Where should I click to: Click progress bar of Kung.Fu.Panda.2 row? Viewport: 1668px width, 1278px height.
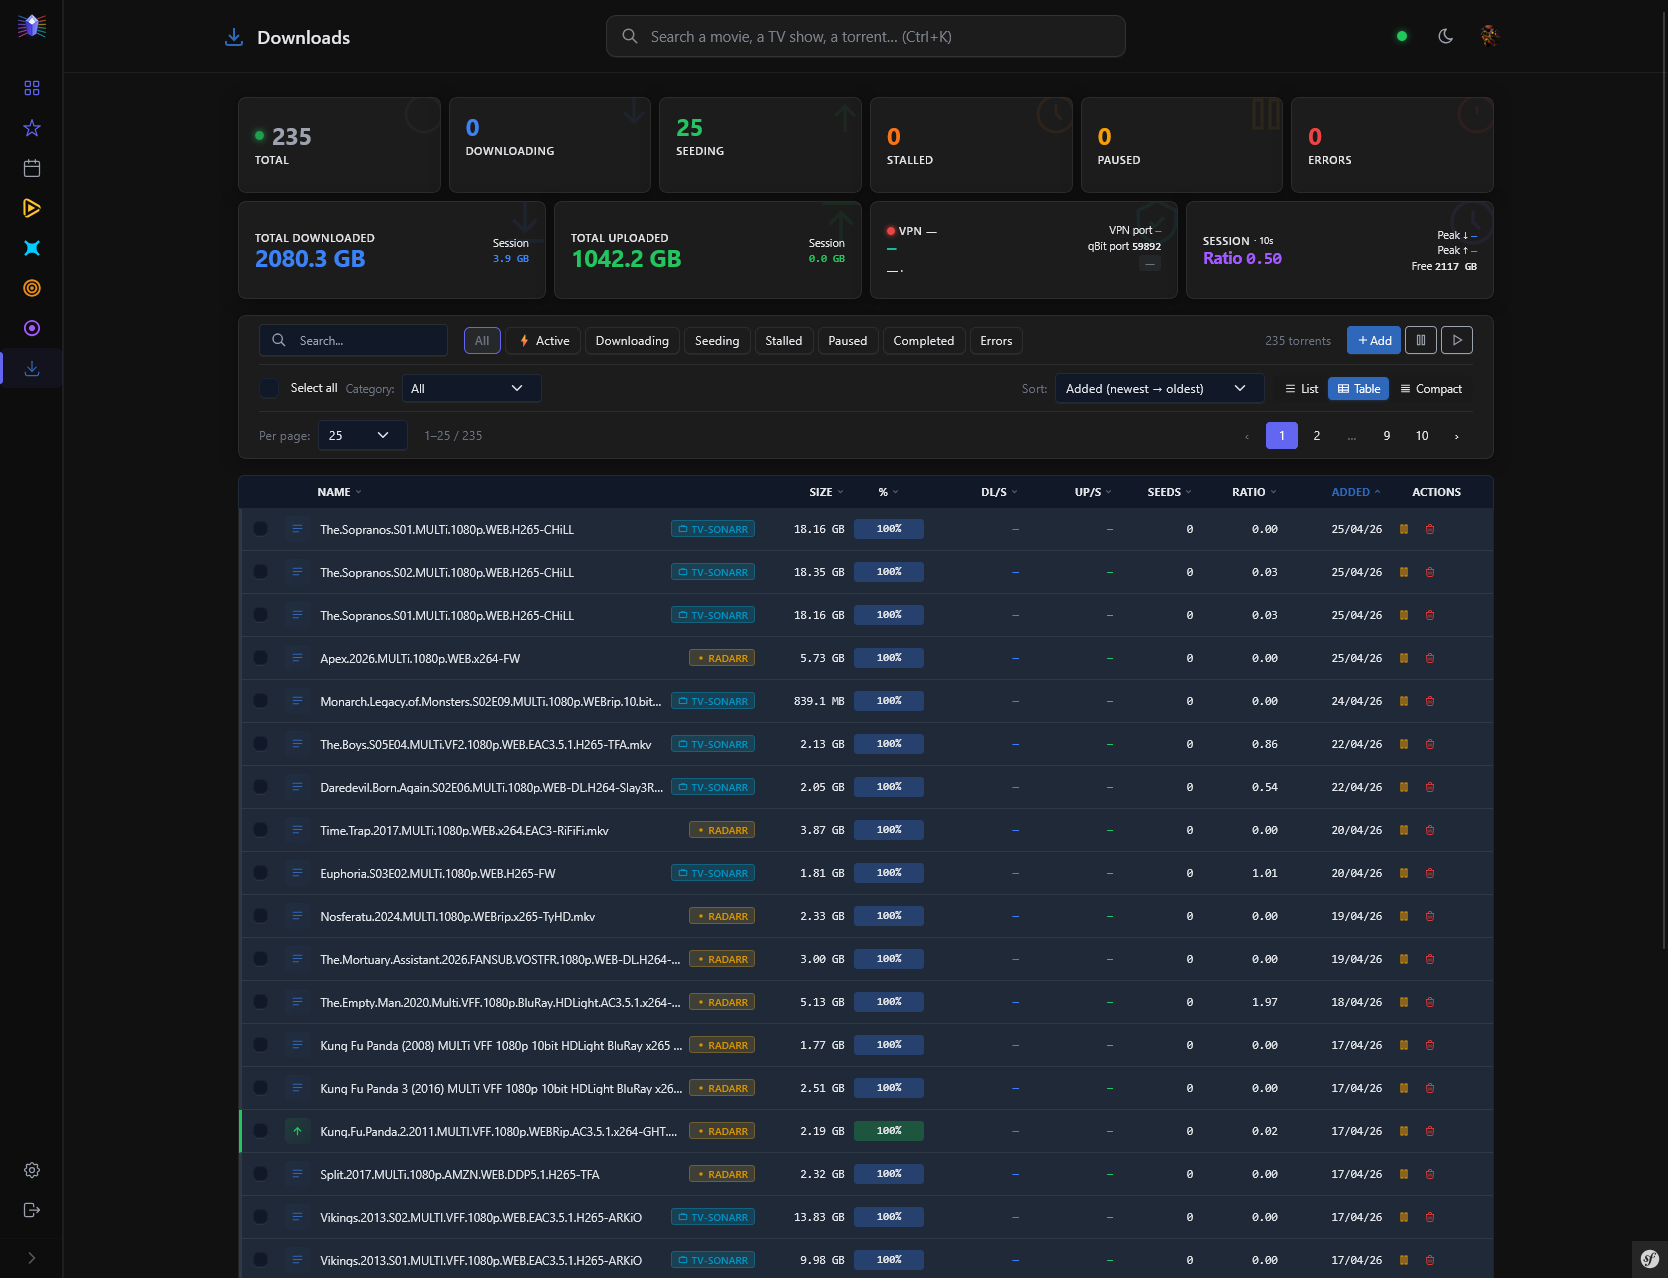click(889, 1131)
